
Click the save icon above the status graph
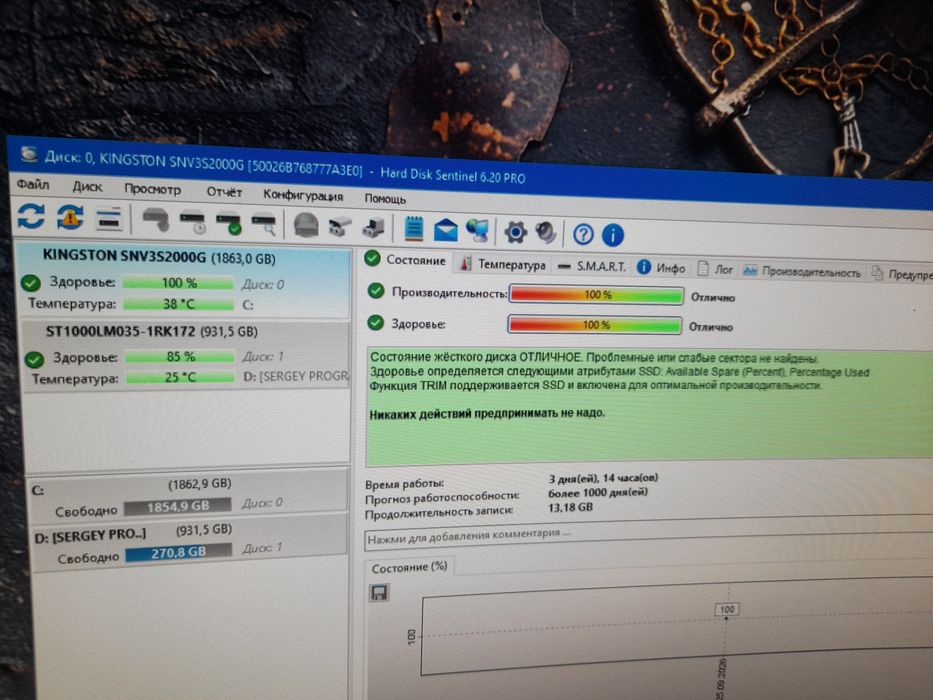click(x=379, y=593)
